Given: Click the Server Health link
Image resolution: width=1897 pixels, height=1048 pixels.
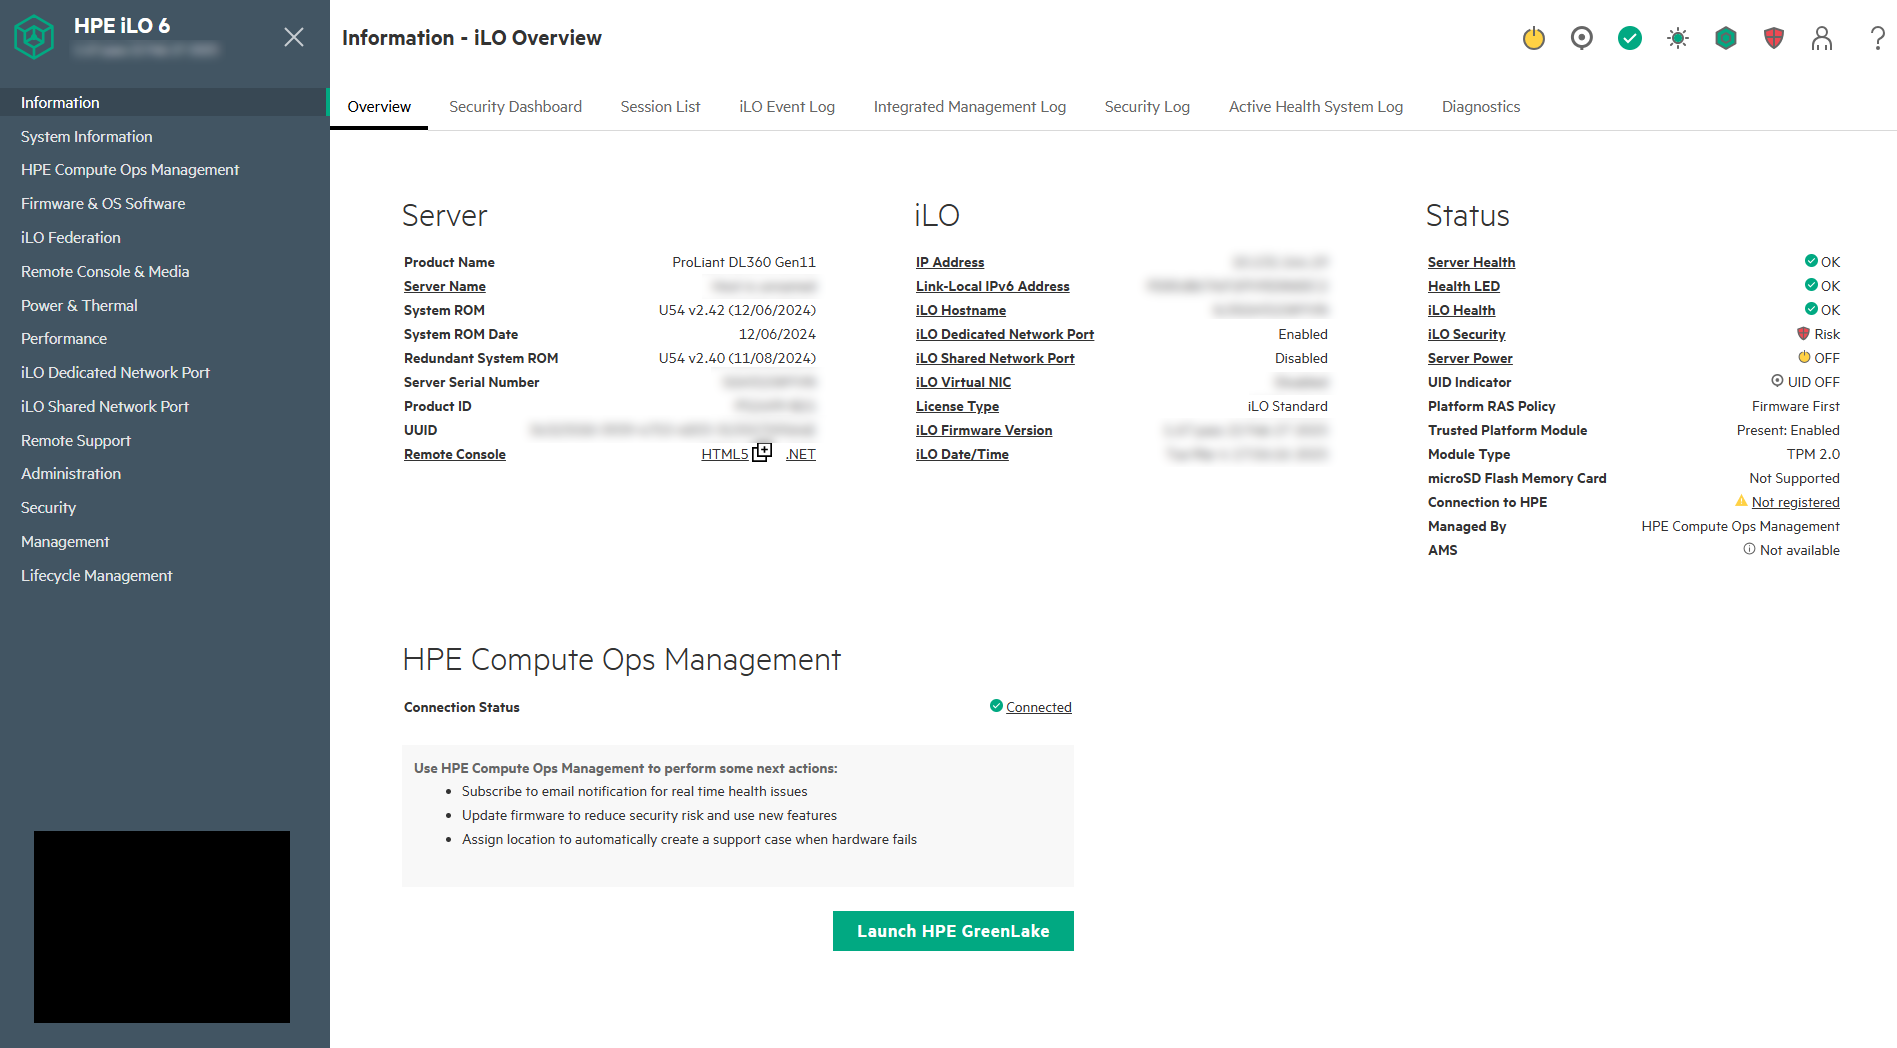Looking at the screenshot, I should point(1471,262).
